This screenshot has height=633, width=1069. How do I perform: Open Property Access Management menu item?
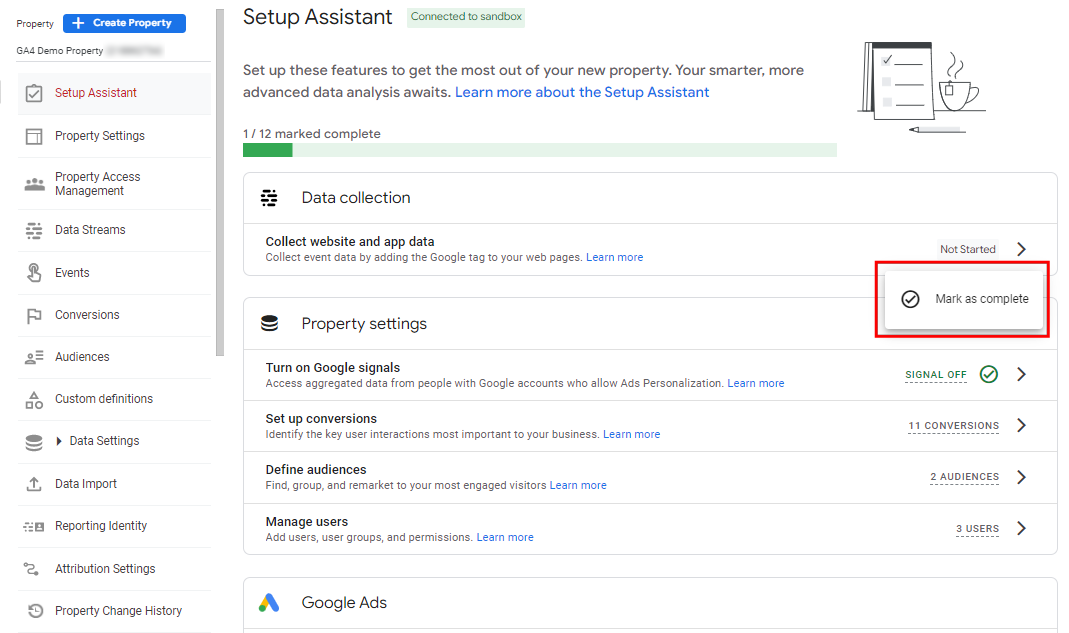tap(115, 184)
